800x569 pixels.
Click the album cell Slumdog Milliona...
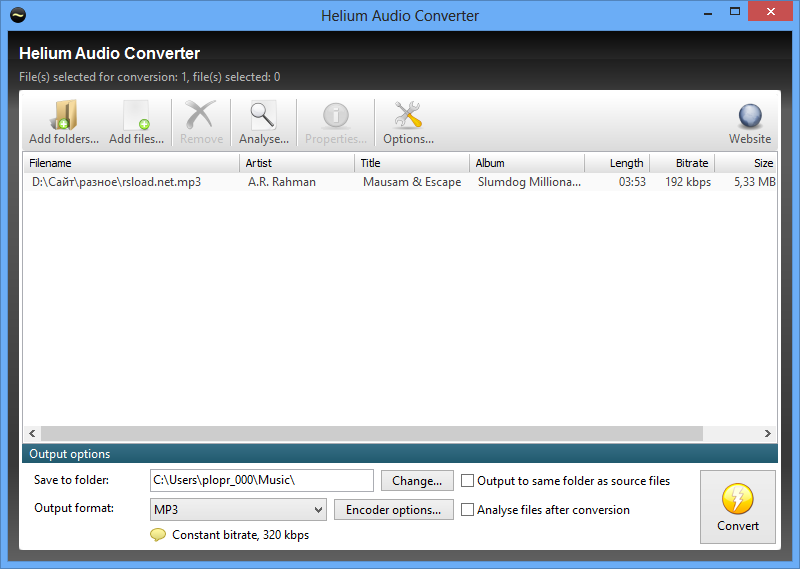coord(529,182)
